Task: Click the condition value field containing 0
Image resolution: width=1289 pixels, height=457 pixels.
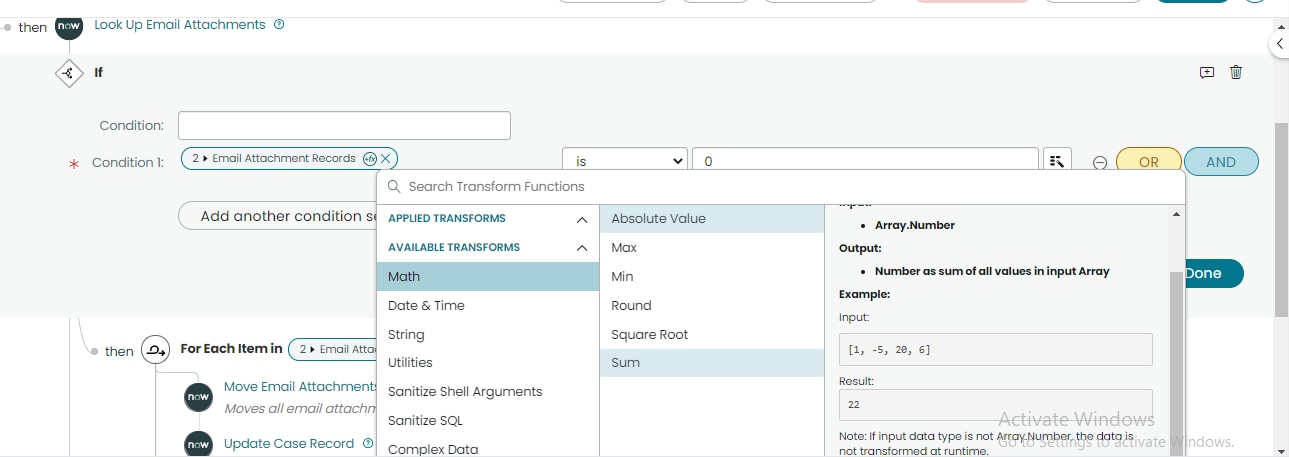Action: 865,161
